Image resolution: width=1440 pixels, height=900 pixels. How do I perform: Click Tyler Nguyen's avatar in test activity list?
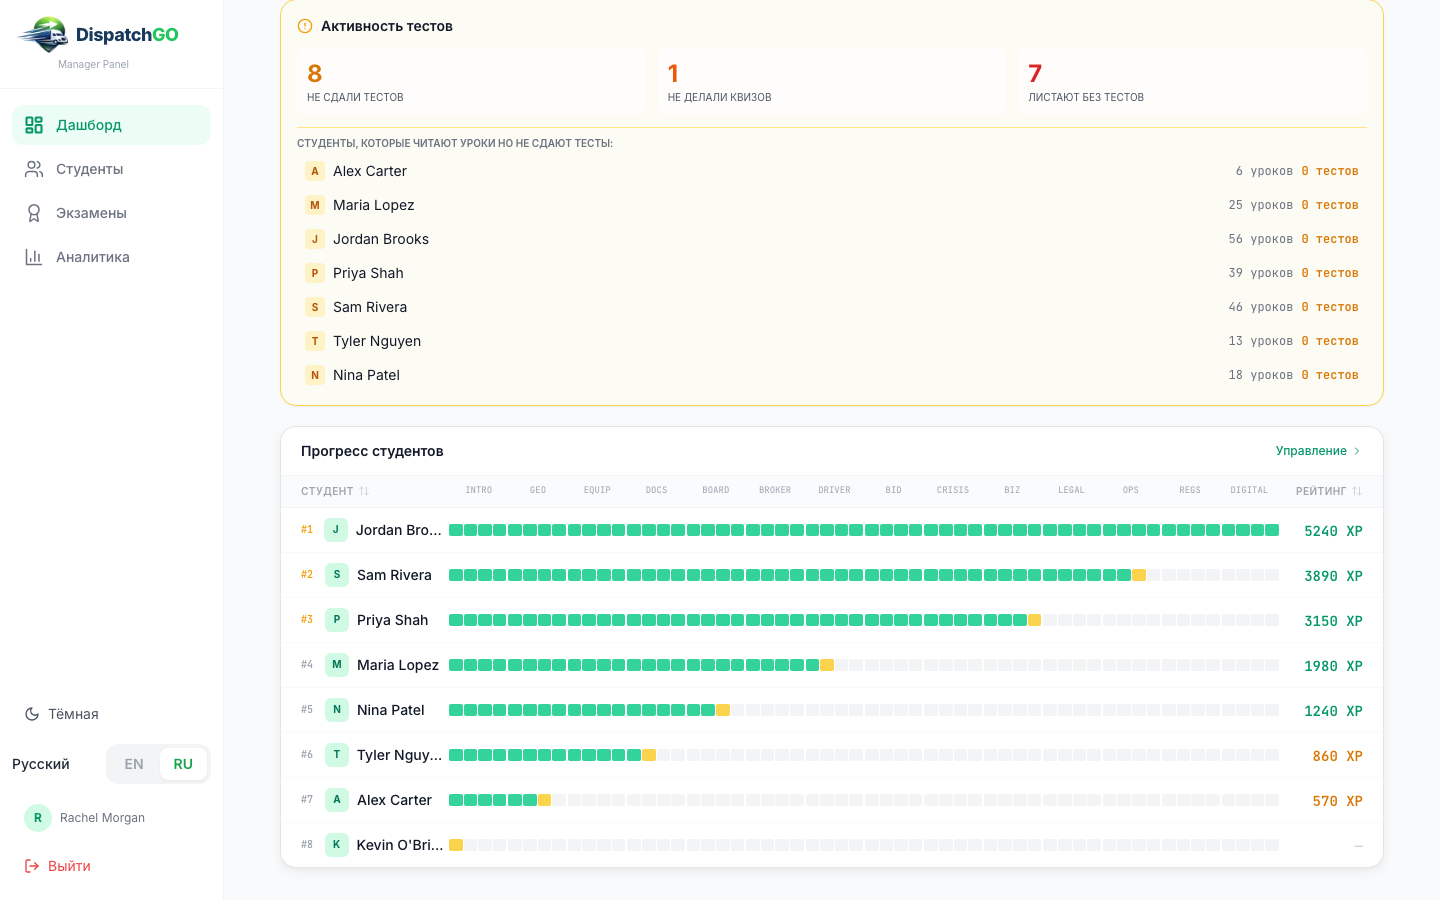(315, 341)
